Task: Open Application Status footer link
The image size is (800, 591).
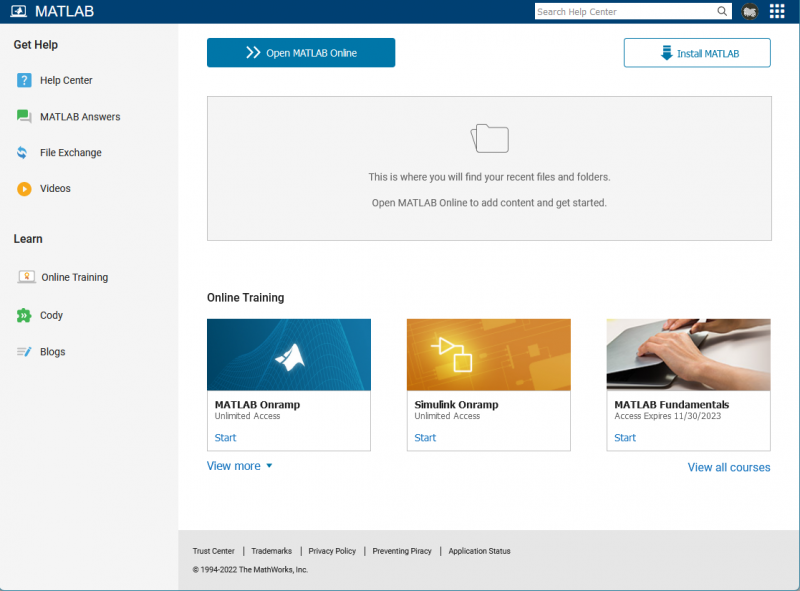Action: tap(479, 551)
